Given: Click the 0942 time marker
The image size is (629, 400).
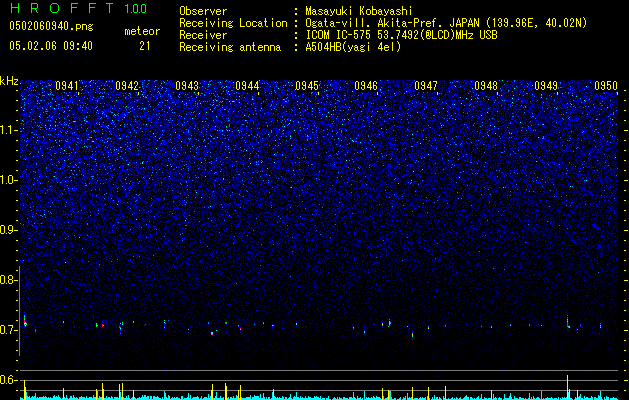Looking at the screenshot, I should tap(127, 86).
